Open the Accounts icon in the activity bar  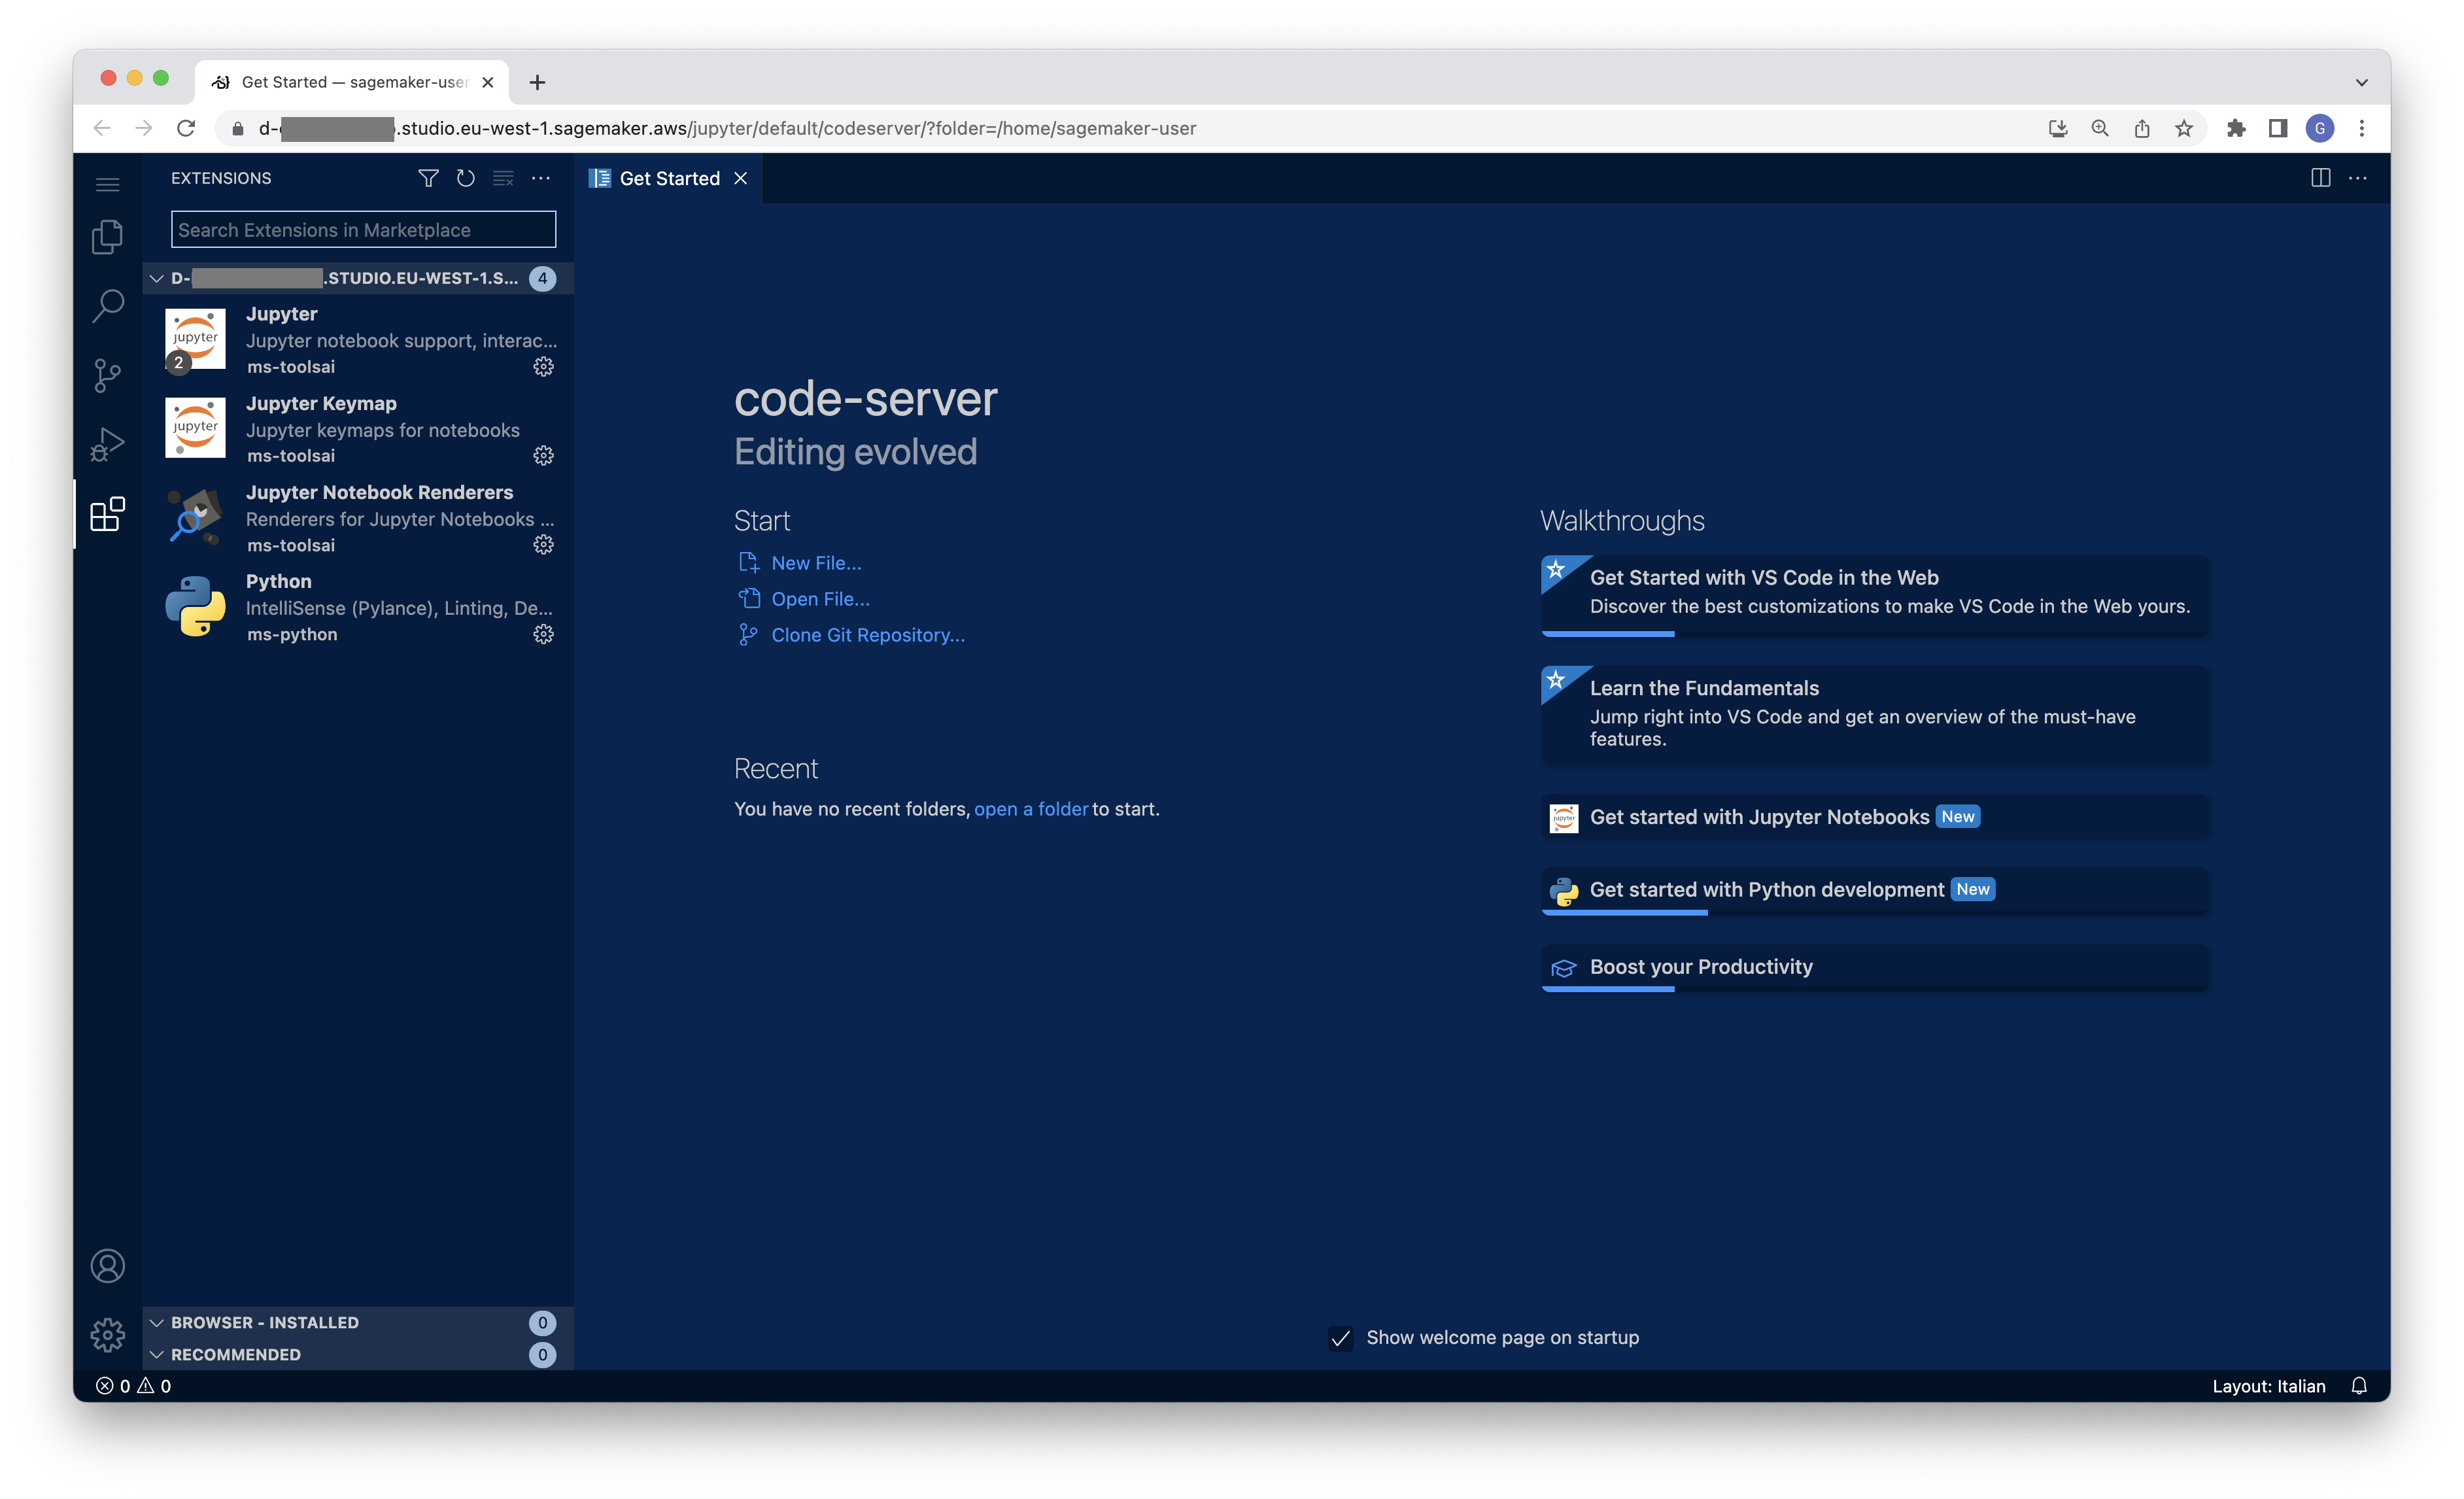pos(107,1266)
